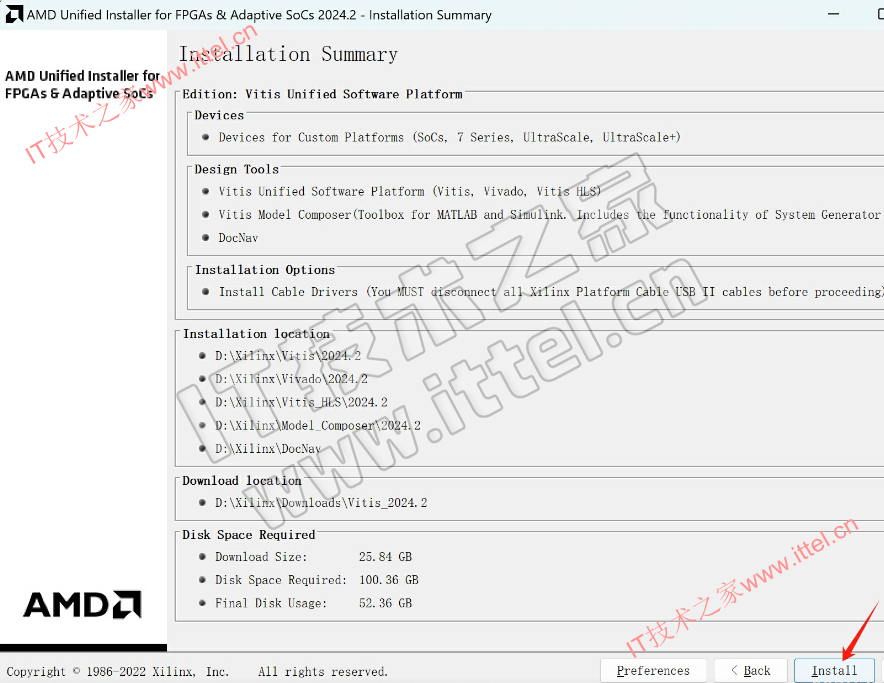Select the path 'D:\Xilinx\Model_Composer\2024.2'

tap(317, 425)
